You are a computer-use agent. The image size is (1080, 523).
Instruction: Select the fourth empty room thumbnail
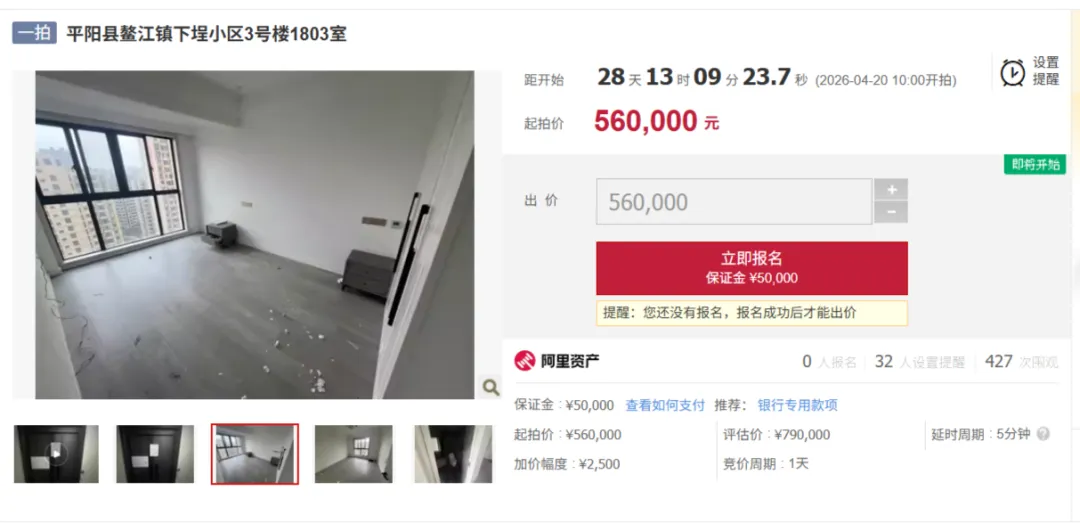pos(353,453)
